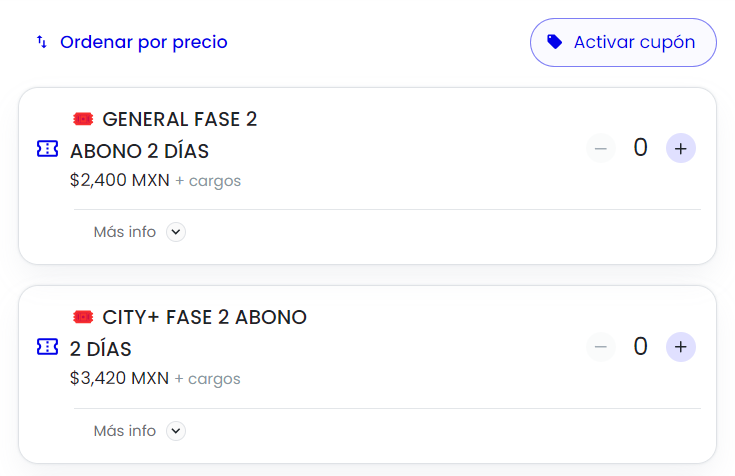Click the red ticket emoji before CITY+ FASE 2

click(x=83, y=317)
